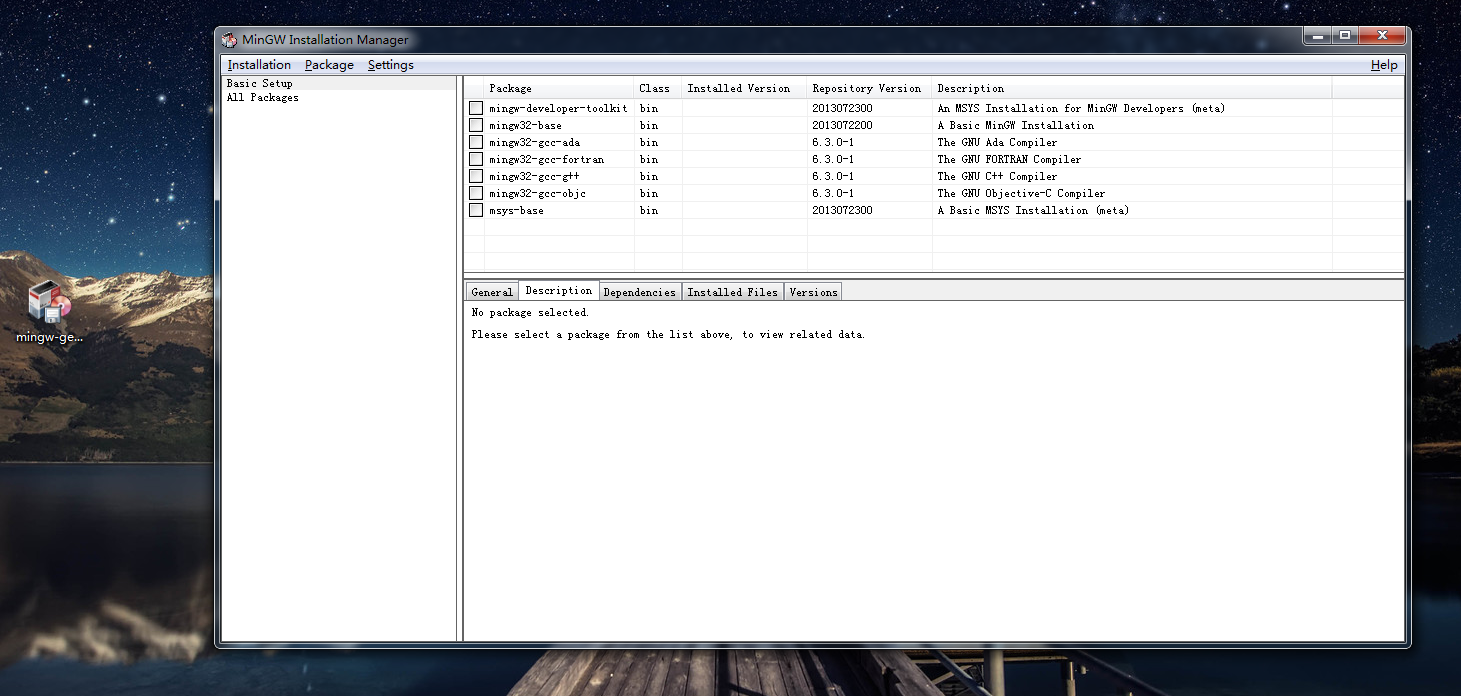1461x696 pixels.
Task: Select the mingw32-base package name
Action: click(x=525, y=125)
